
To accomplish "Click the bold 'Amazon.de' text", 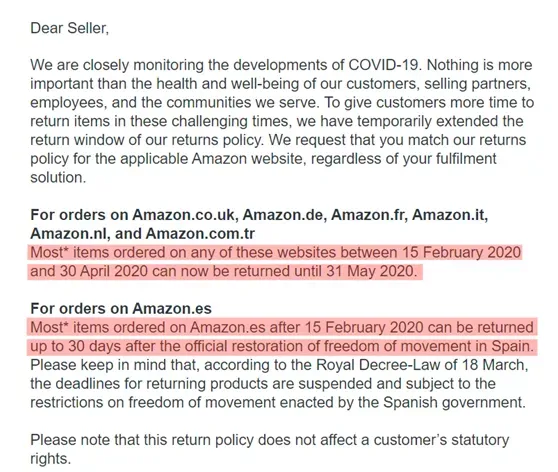I will [284, 215].
